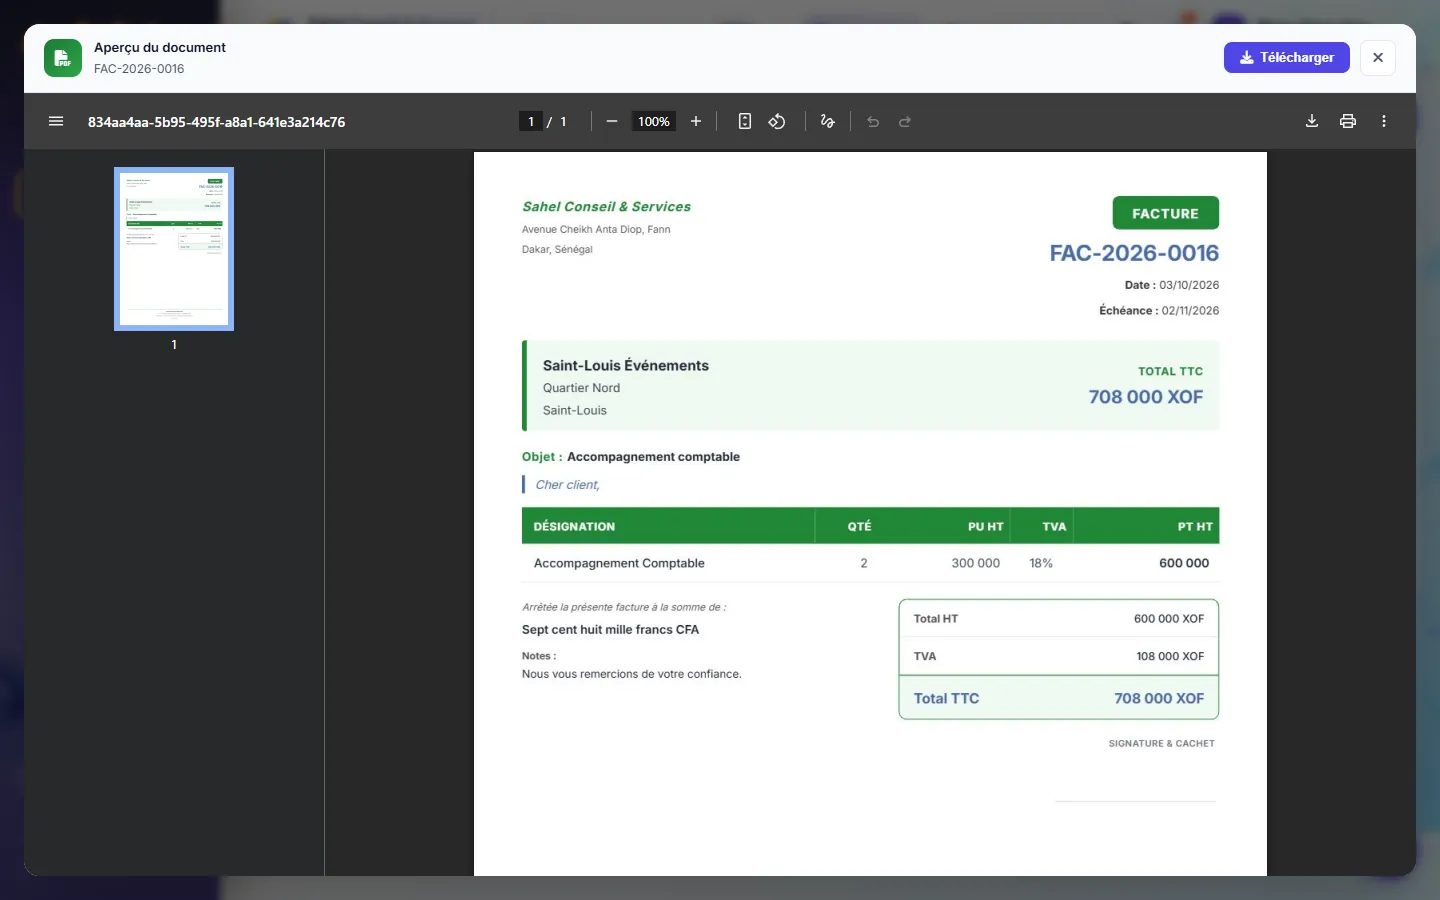The image size is (1440, 900).
Task: Select the draw annotation tool
Action: tap(827, 121)
